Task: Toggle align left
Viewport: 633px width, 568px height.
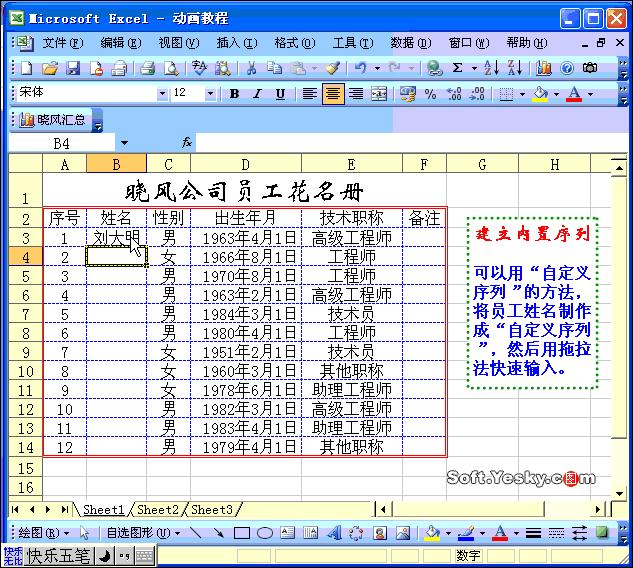Action: click(x=310, y=94)
